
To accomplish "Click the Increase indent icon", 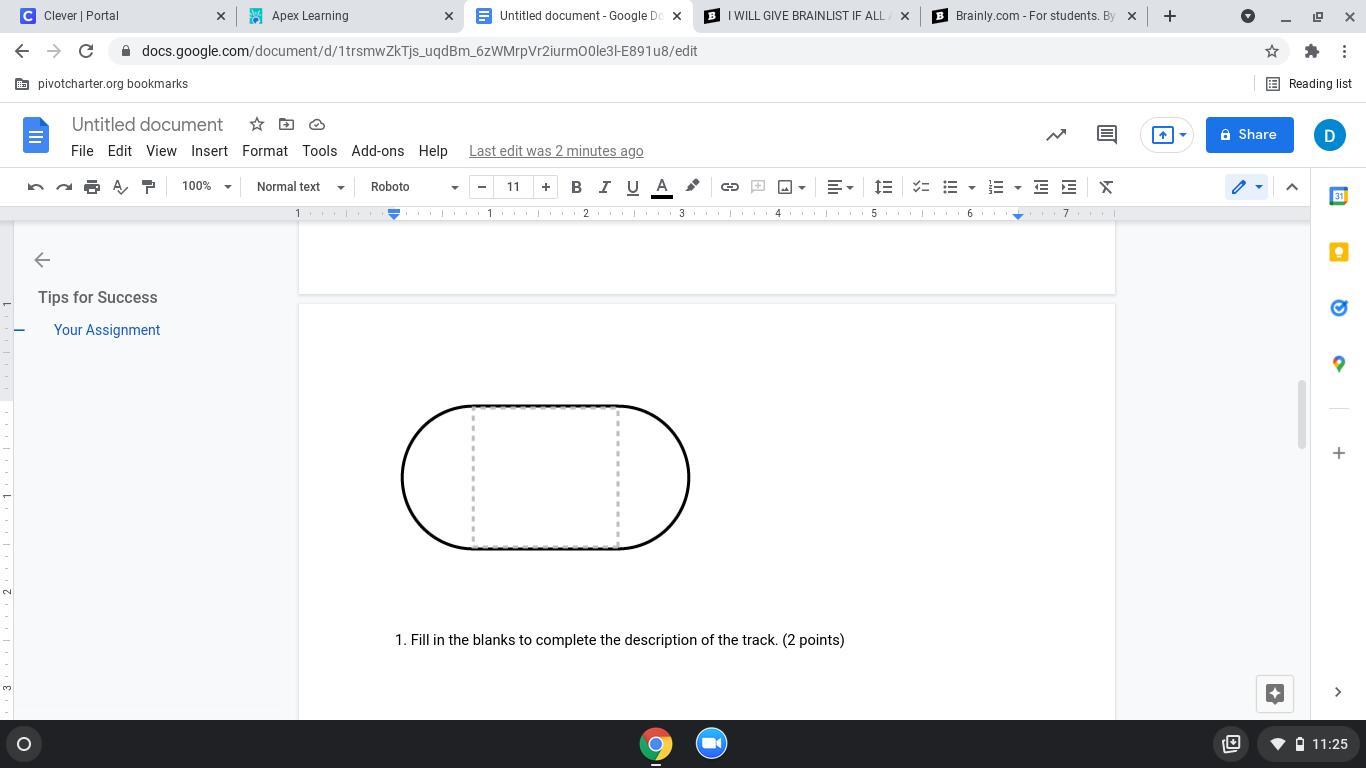I will (x=1069, y=187).
